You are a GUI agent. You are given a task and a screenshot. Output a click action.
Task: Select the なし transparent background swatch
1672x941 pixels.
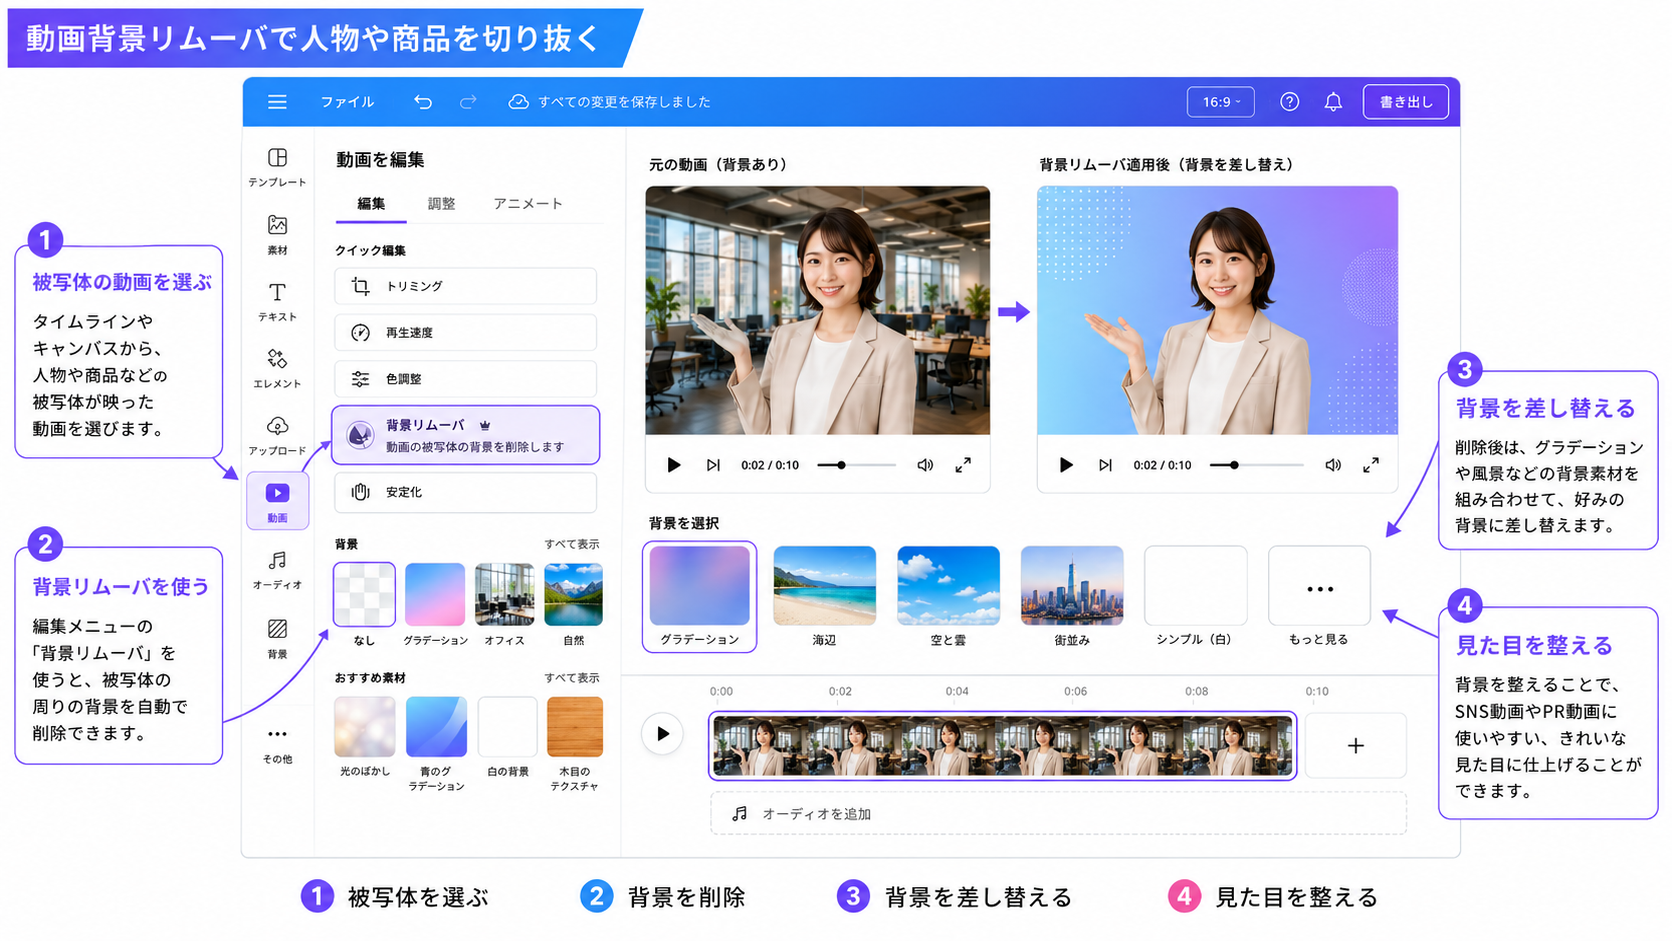point(364,594)
